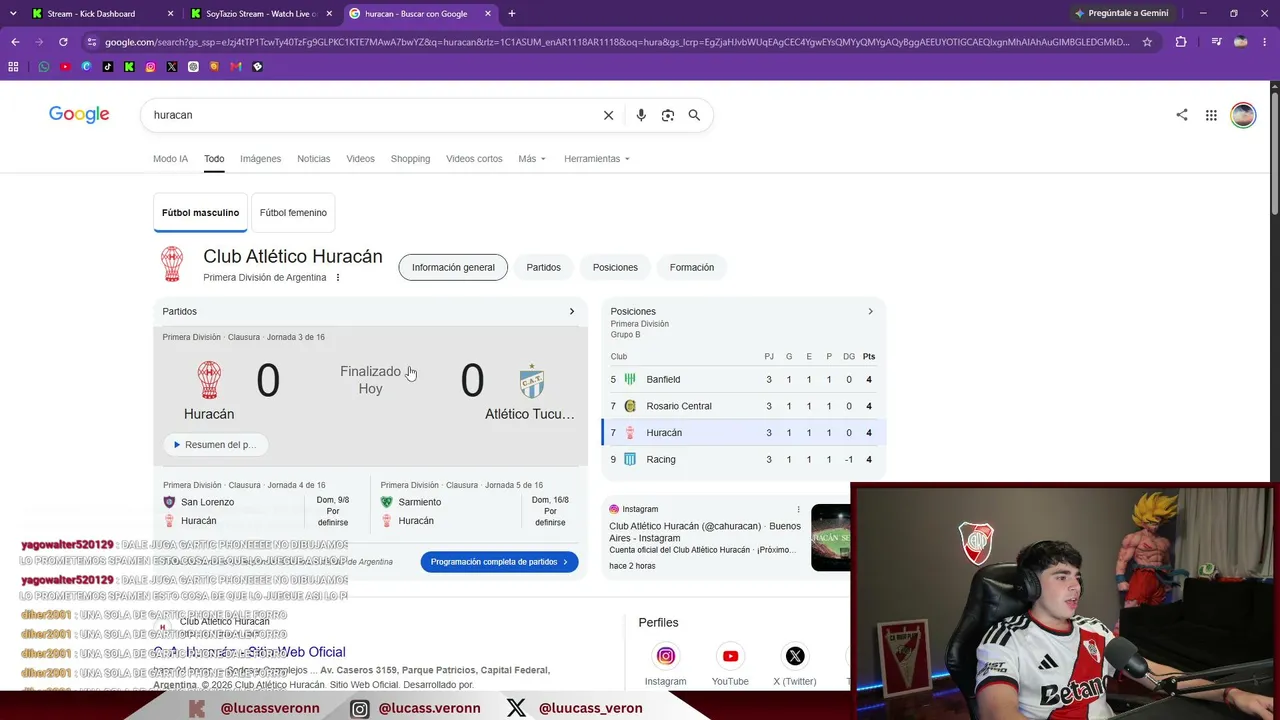Screen dimensions: 1280x720
Task: Share the Google results page
Action: tap(1182, 115)
